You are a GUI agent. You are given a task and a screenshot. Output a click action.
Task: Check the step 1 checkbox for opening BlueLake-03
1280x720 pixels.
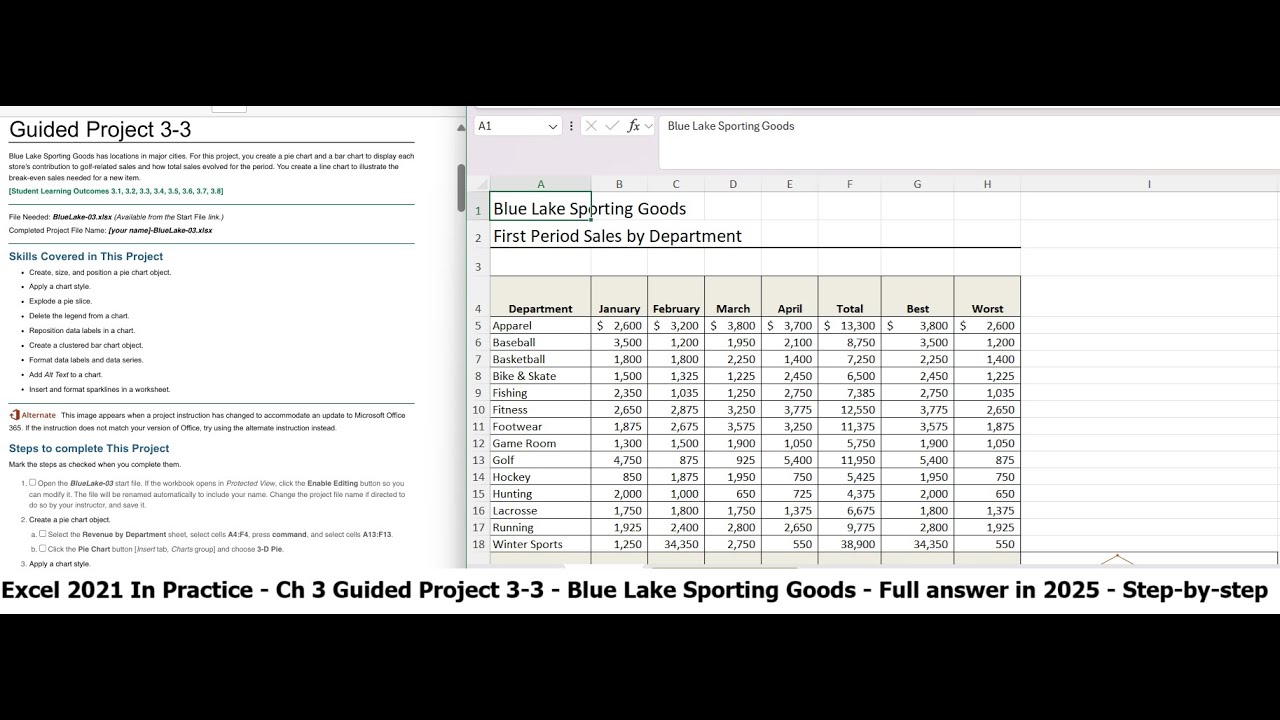coord(32,482)
